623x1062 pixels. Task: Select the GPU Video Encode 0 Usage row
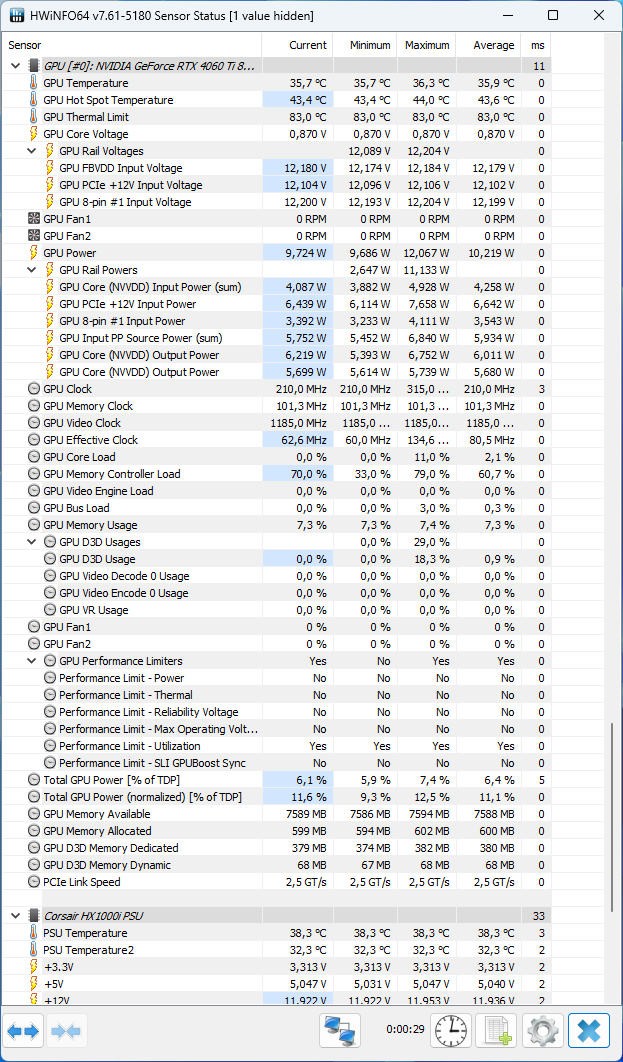[276, 593]
